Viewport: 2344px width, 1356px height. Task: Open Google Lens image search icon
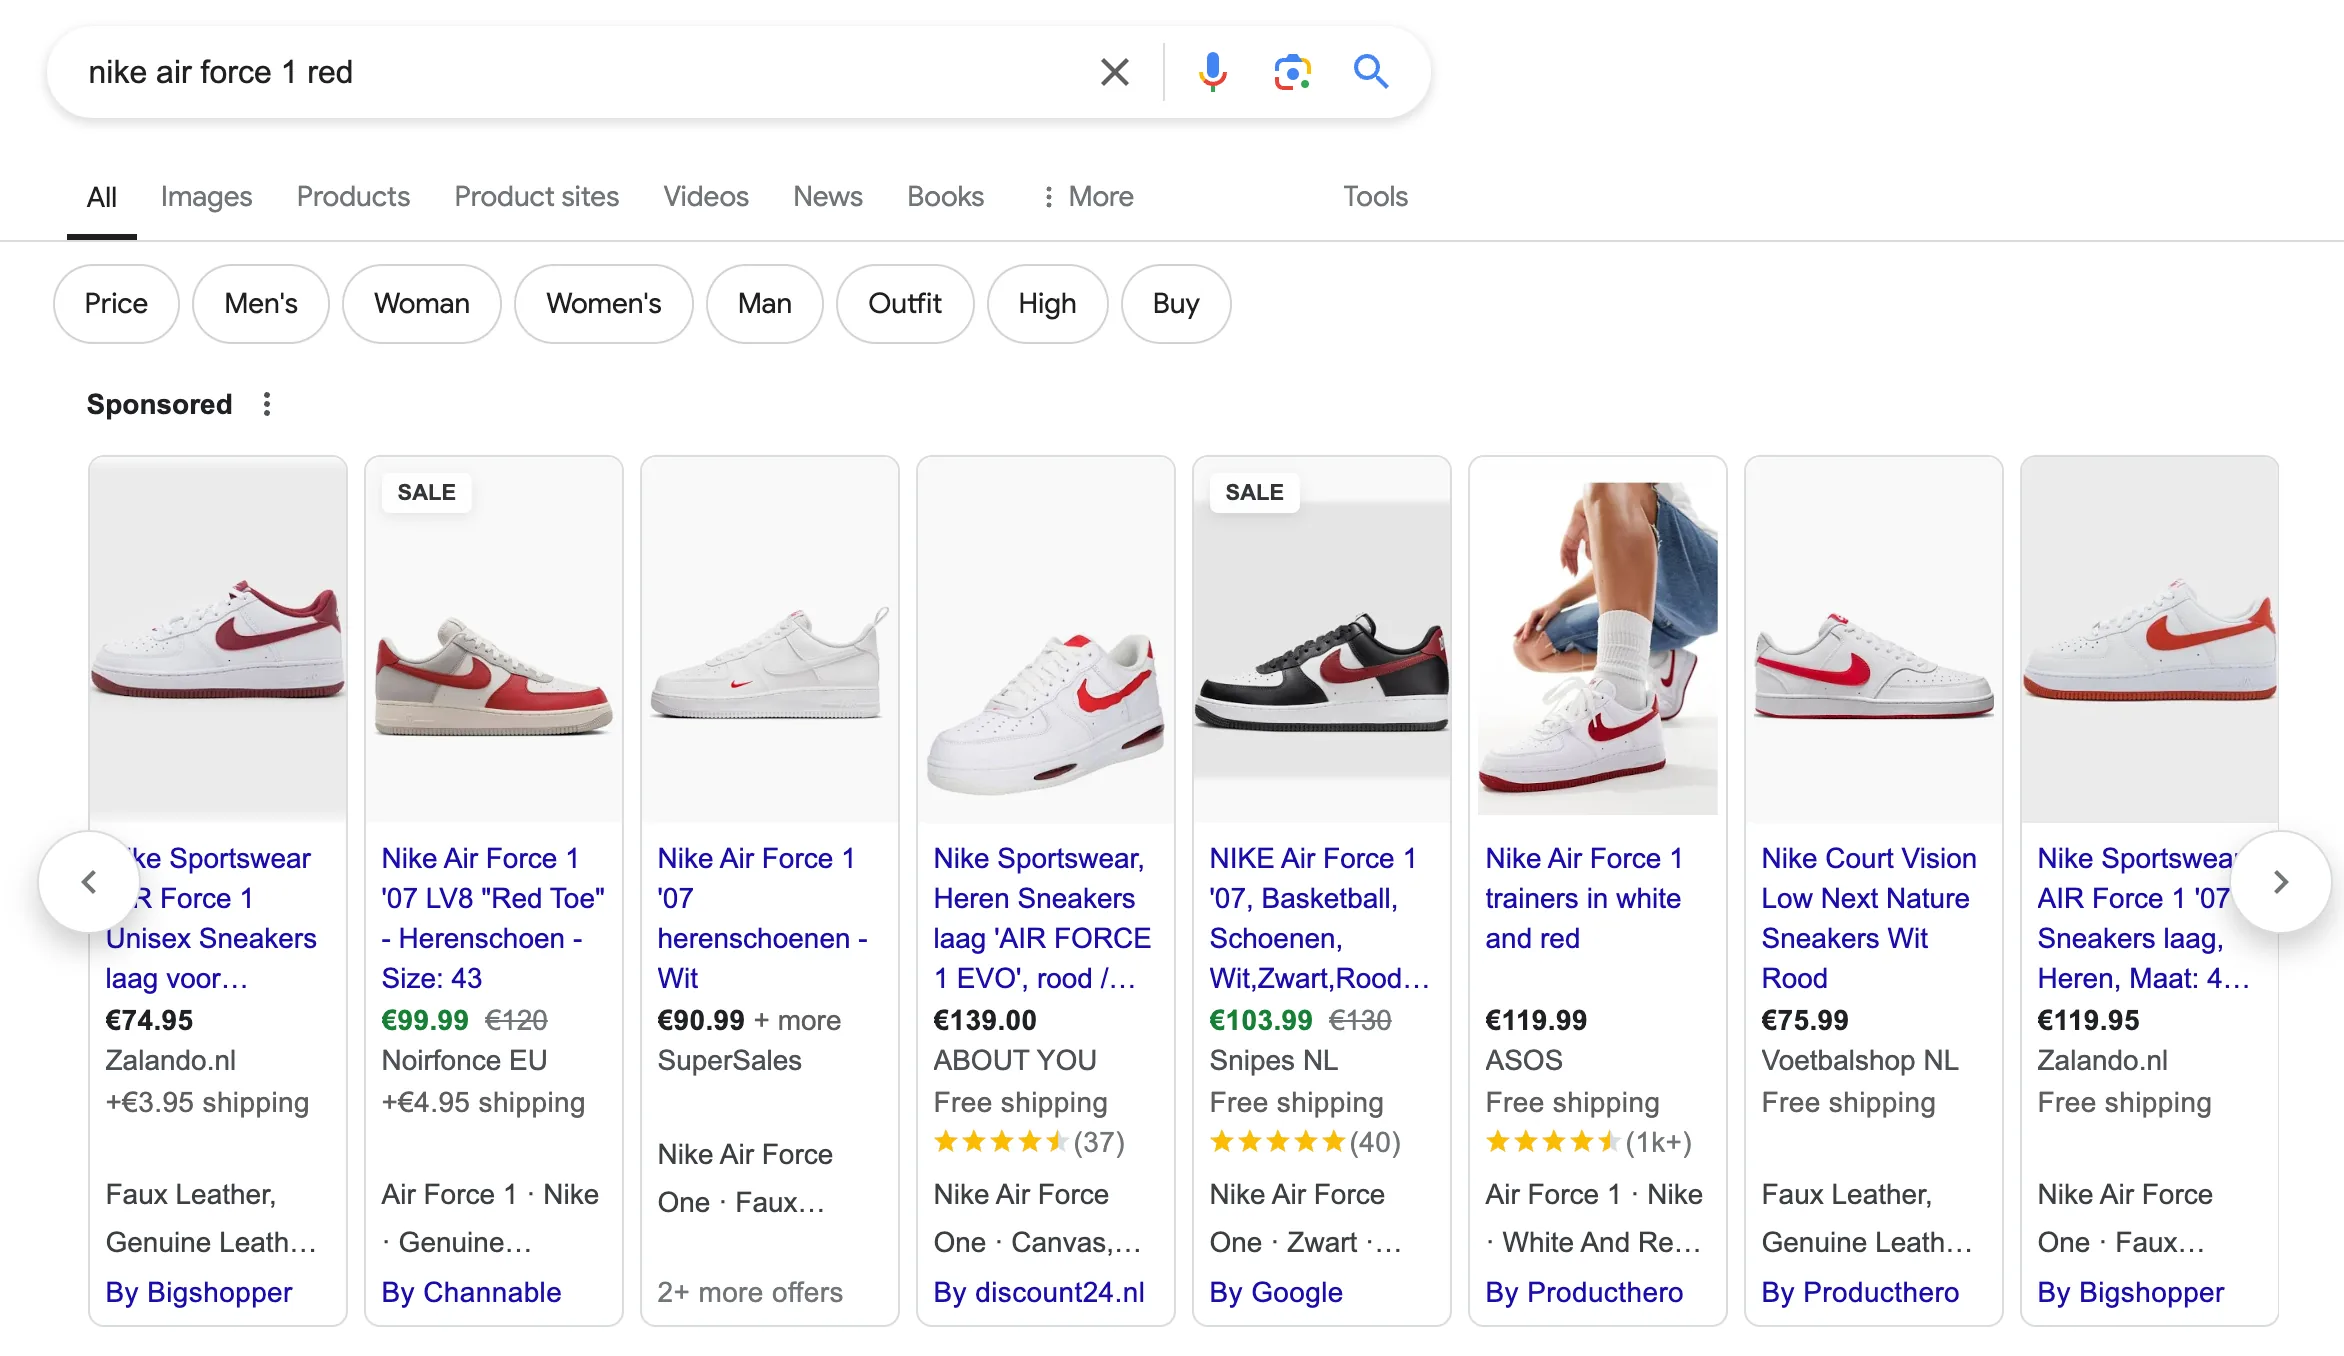coord(1292,72)
